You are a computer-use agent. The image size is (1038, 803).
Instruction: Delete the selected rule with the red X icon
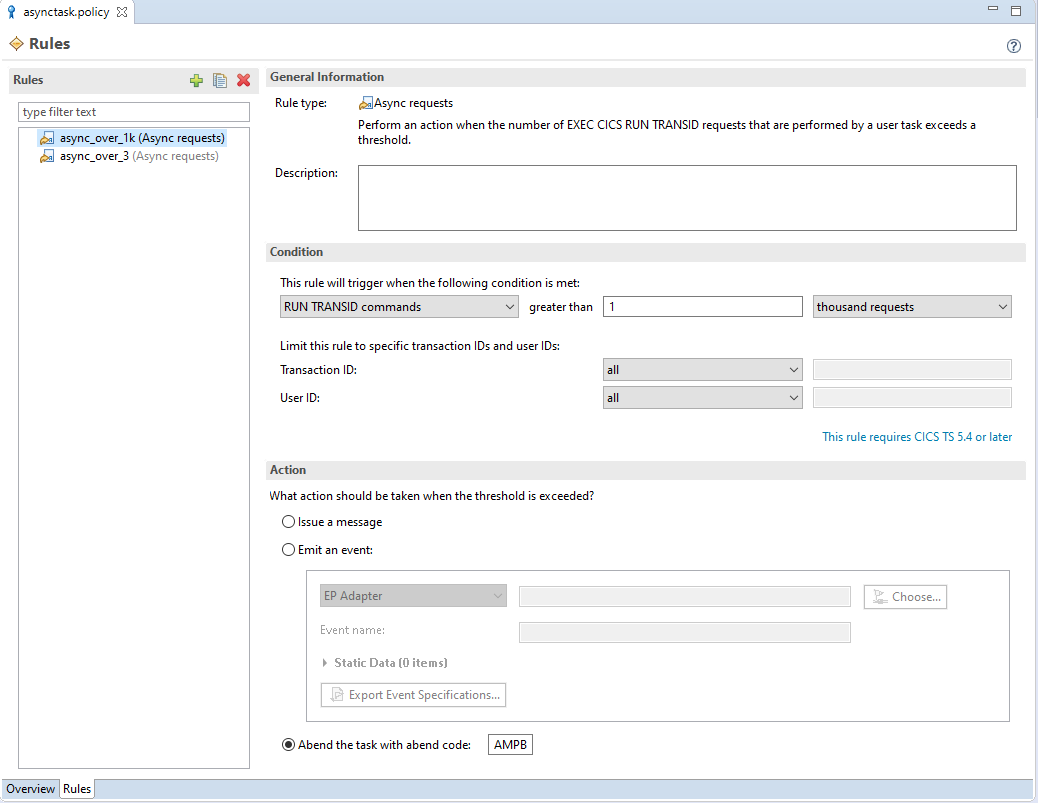coord(243,80)
